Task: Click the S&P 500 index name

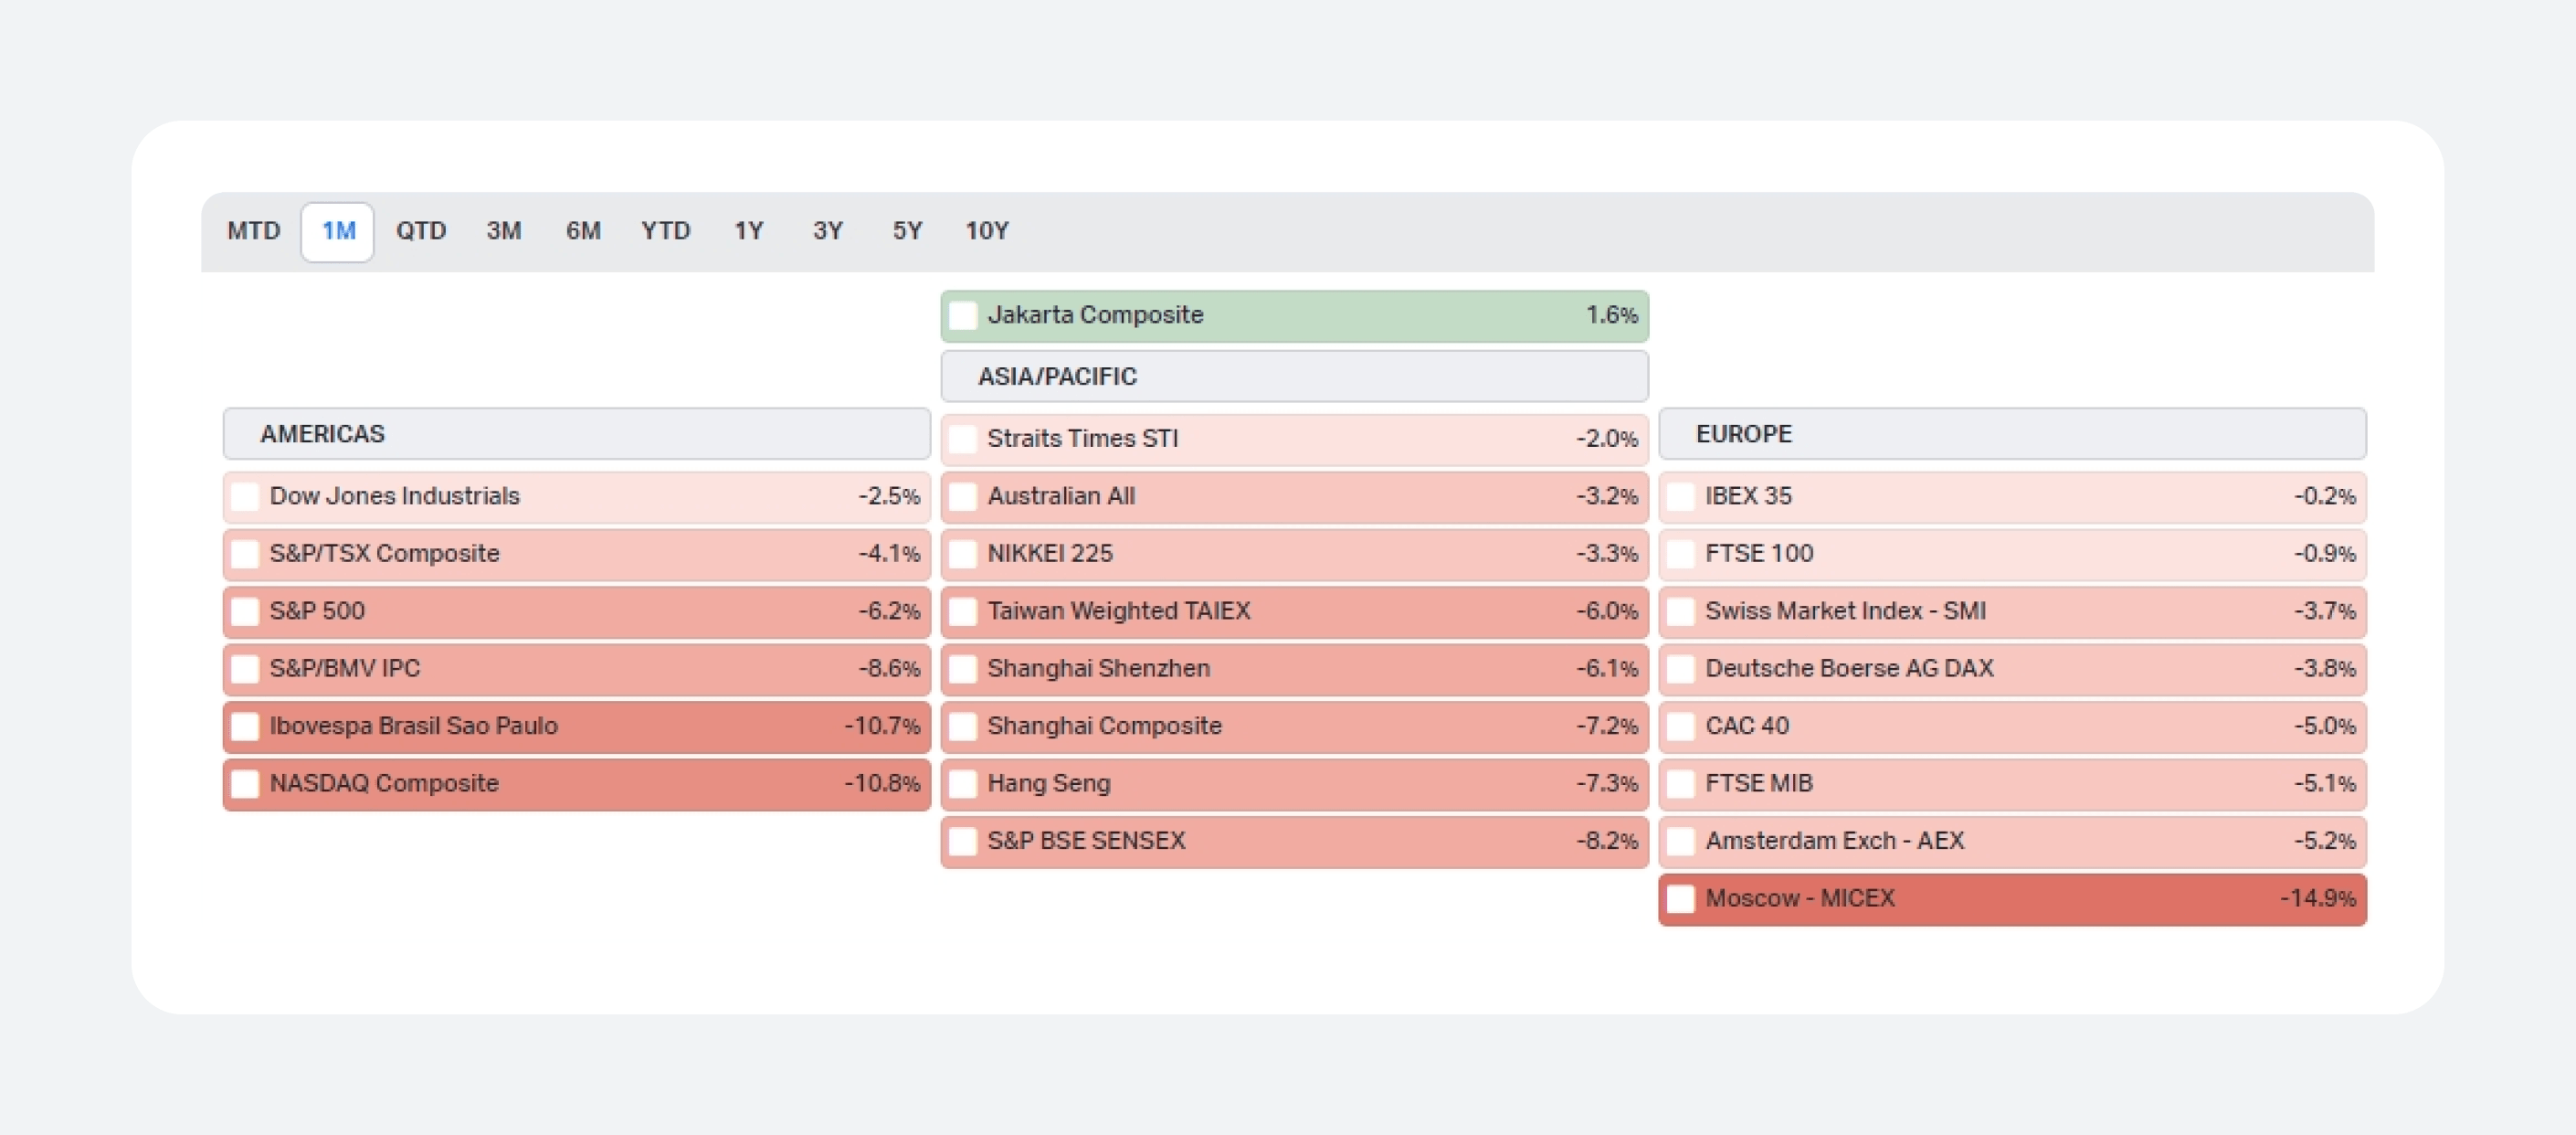Action: point(317,611)
